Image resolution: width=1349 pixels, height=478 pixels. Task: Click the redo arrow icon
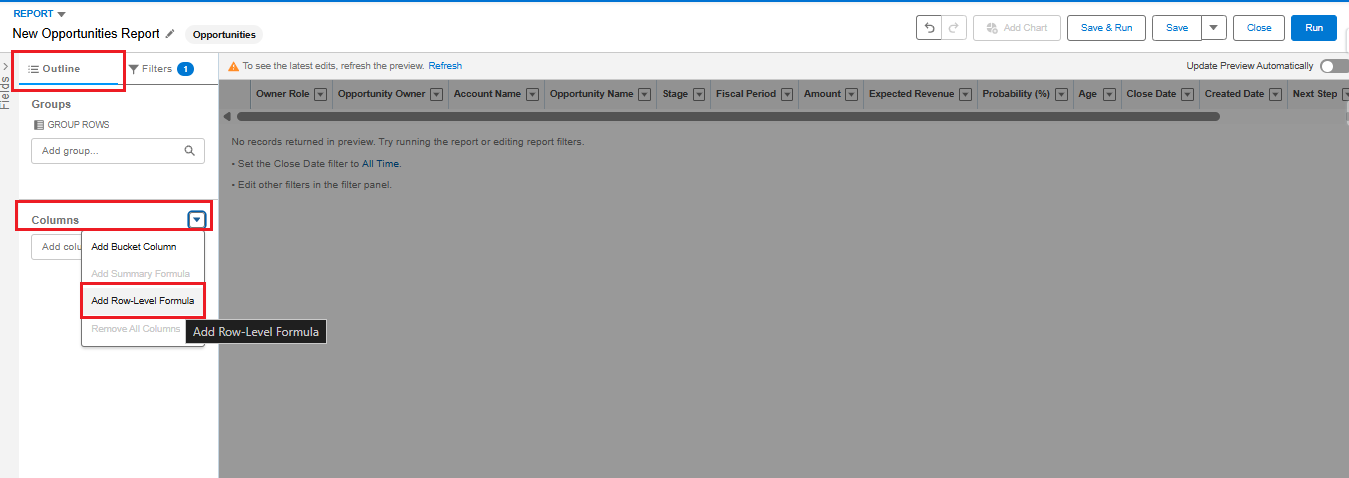(x=954, y=28)
